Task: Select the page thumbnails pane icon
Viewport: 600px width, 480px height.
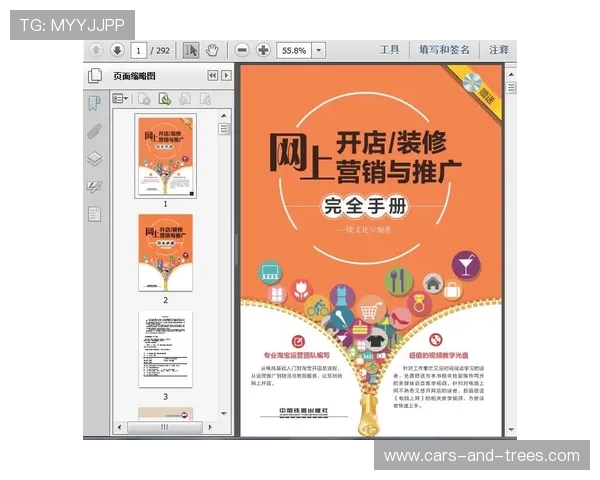Action: [95, 76]
